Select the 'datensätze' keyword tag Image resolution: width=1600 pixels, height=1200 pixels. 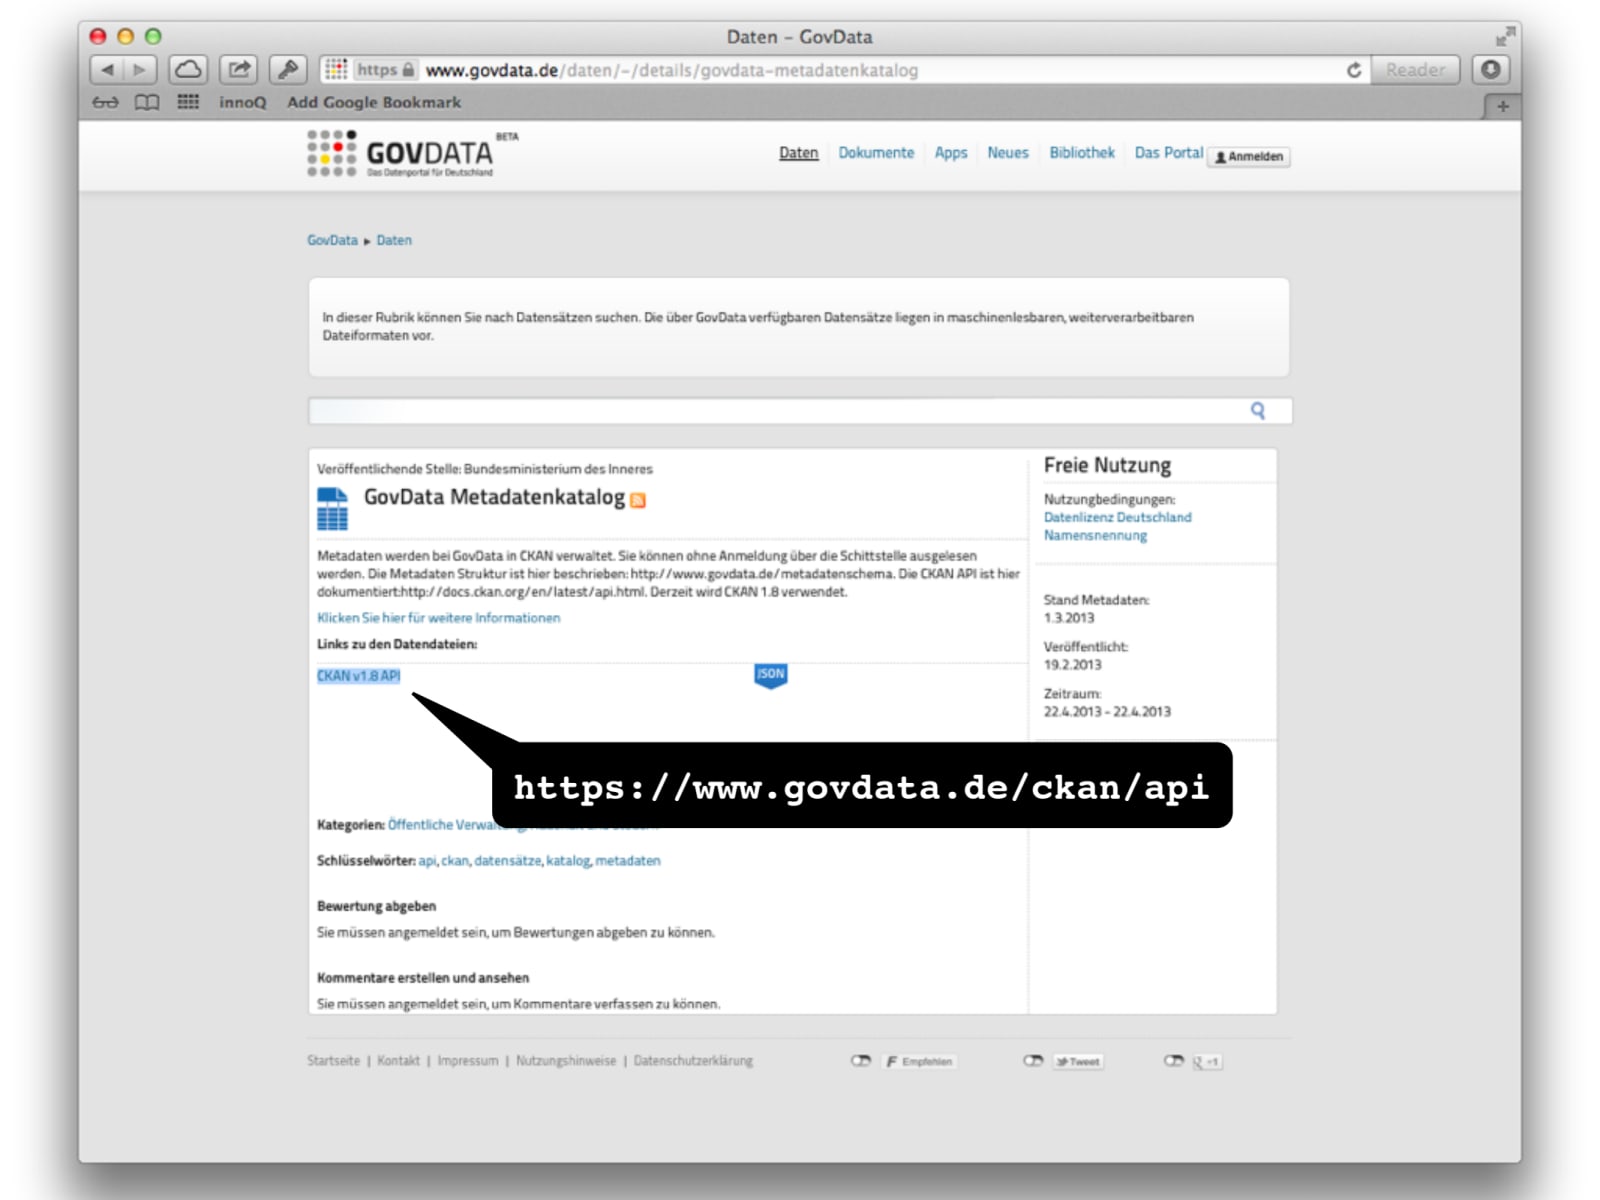pyautogui.click(x=507, y=861)
